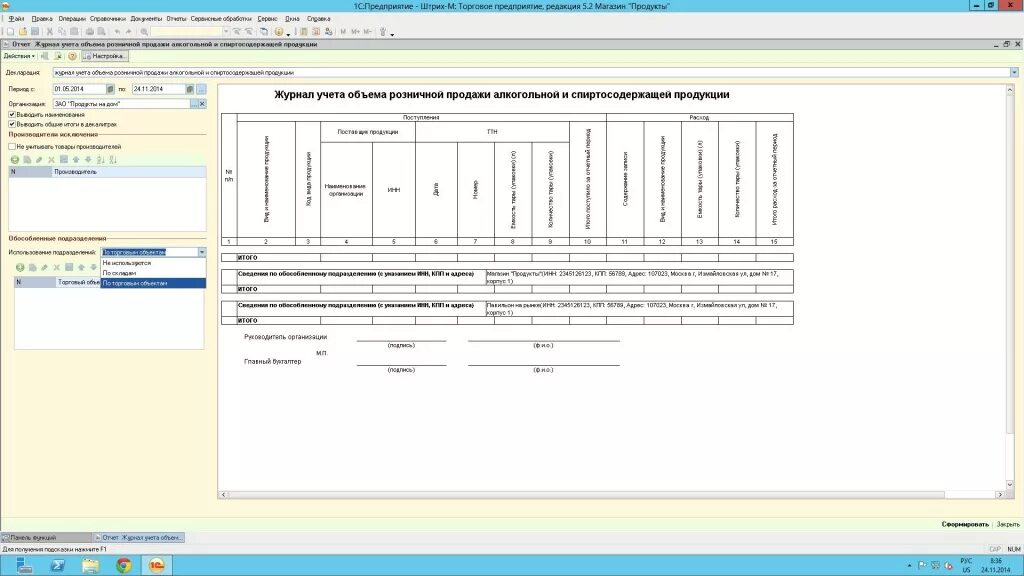This screenshot has width=1024, height=576.
Task: Choose По торговым объектам from the list
Action: coord(153,283)
